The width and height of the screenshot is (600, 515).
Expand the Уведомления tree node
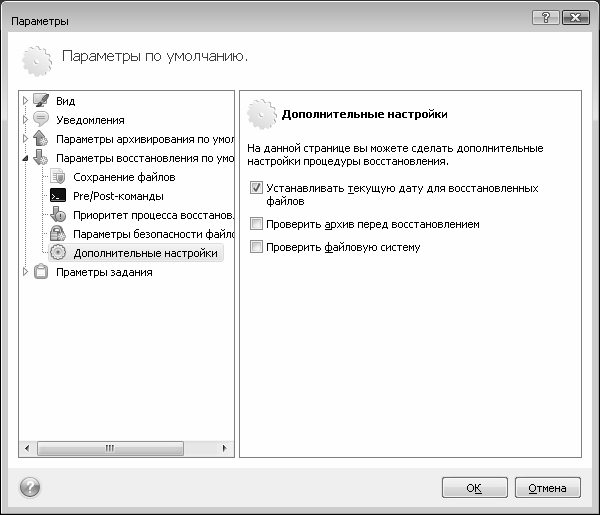(26, 120)
